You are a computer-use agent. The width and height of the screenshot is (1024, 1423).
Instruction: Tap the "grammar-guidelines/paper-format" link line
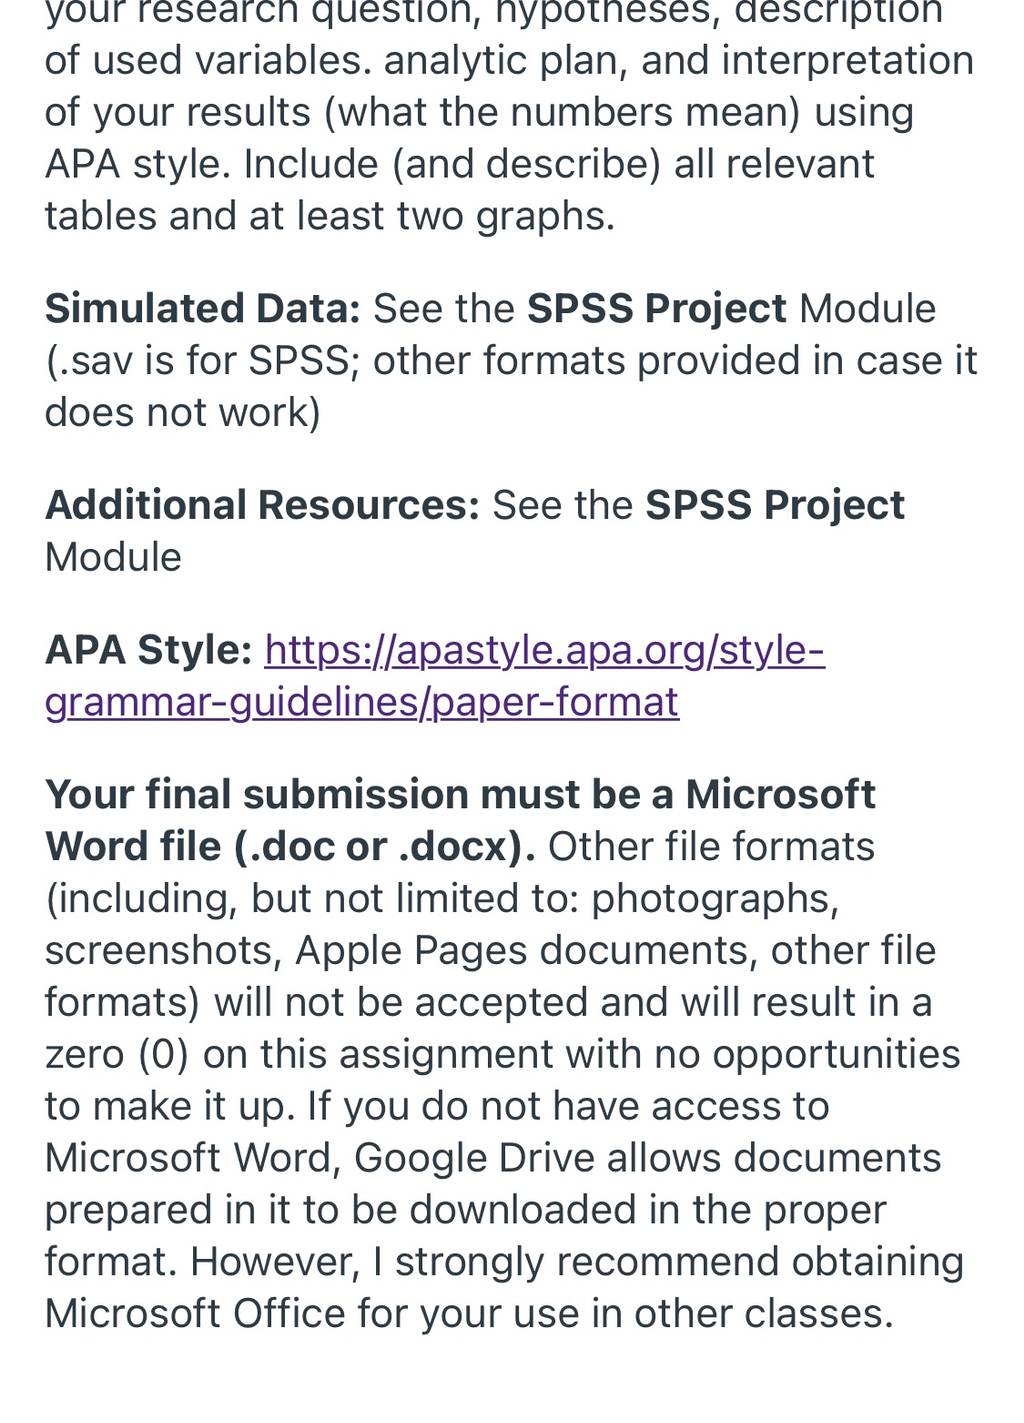point(362,702)
